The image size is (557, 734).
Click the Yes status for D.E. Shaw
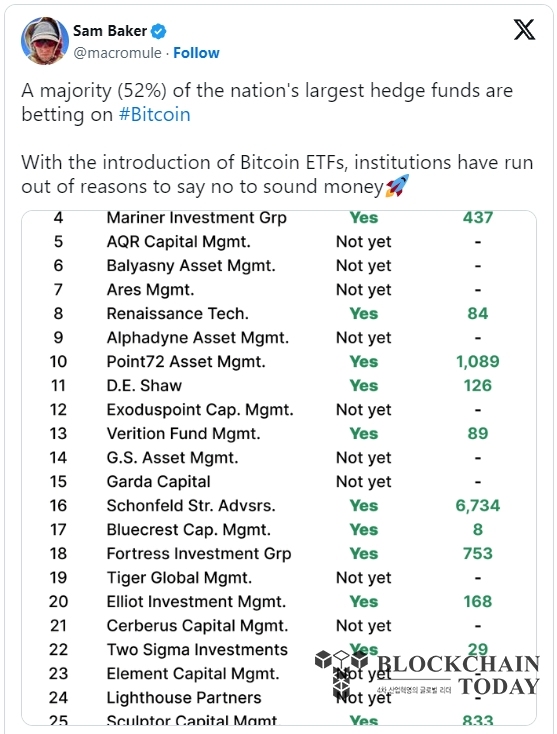(x=364, y=386)
